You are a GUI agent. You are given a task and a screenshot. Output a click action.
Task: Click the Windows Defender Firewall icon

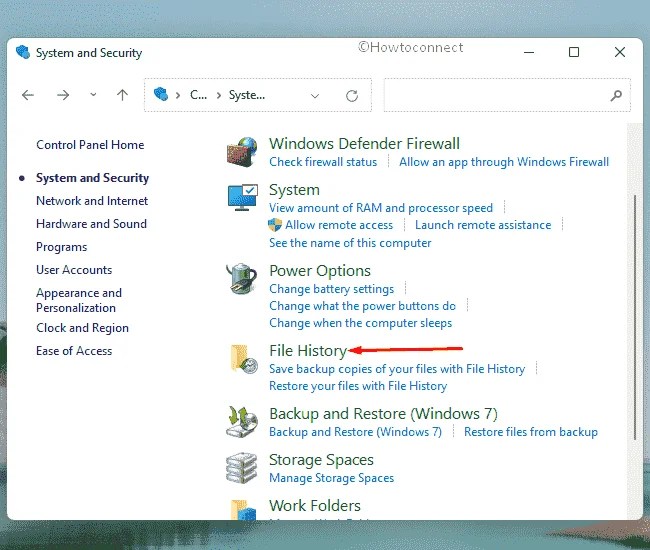coord(242,153)
